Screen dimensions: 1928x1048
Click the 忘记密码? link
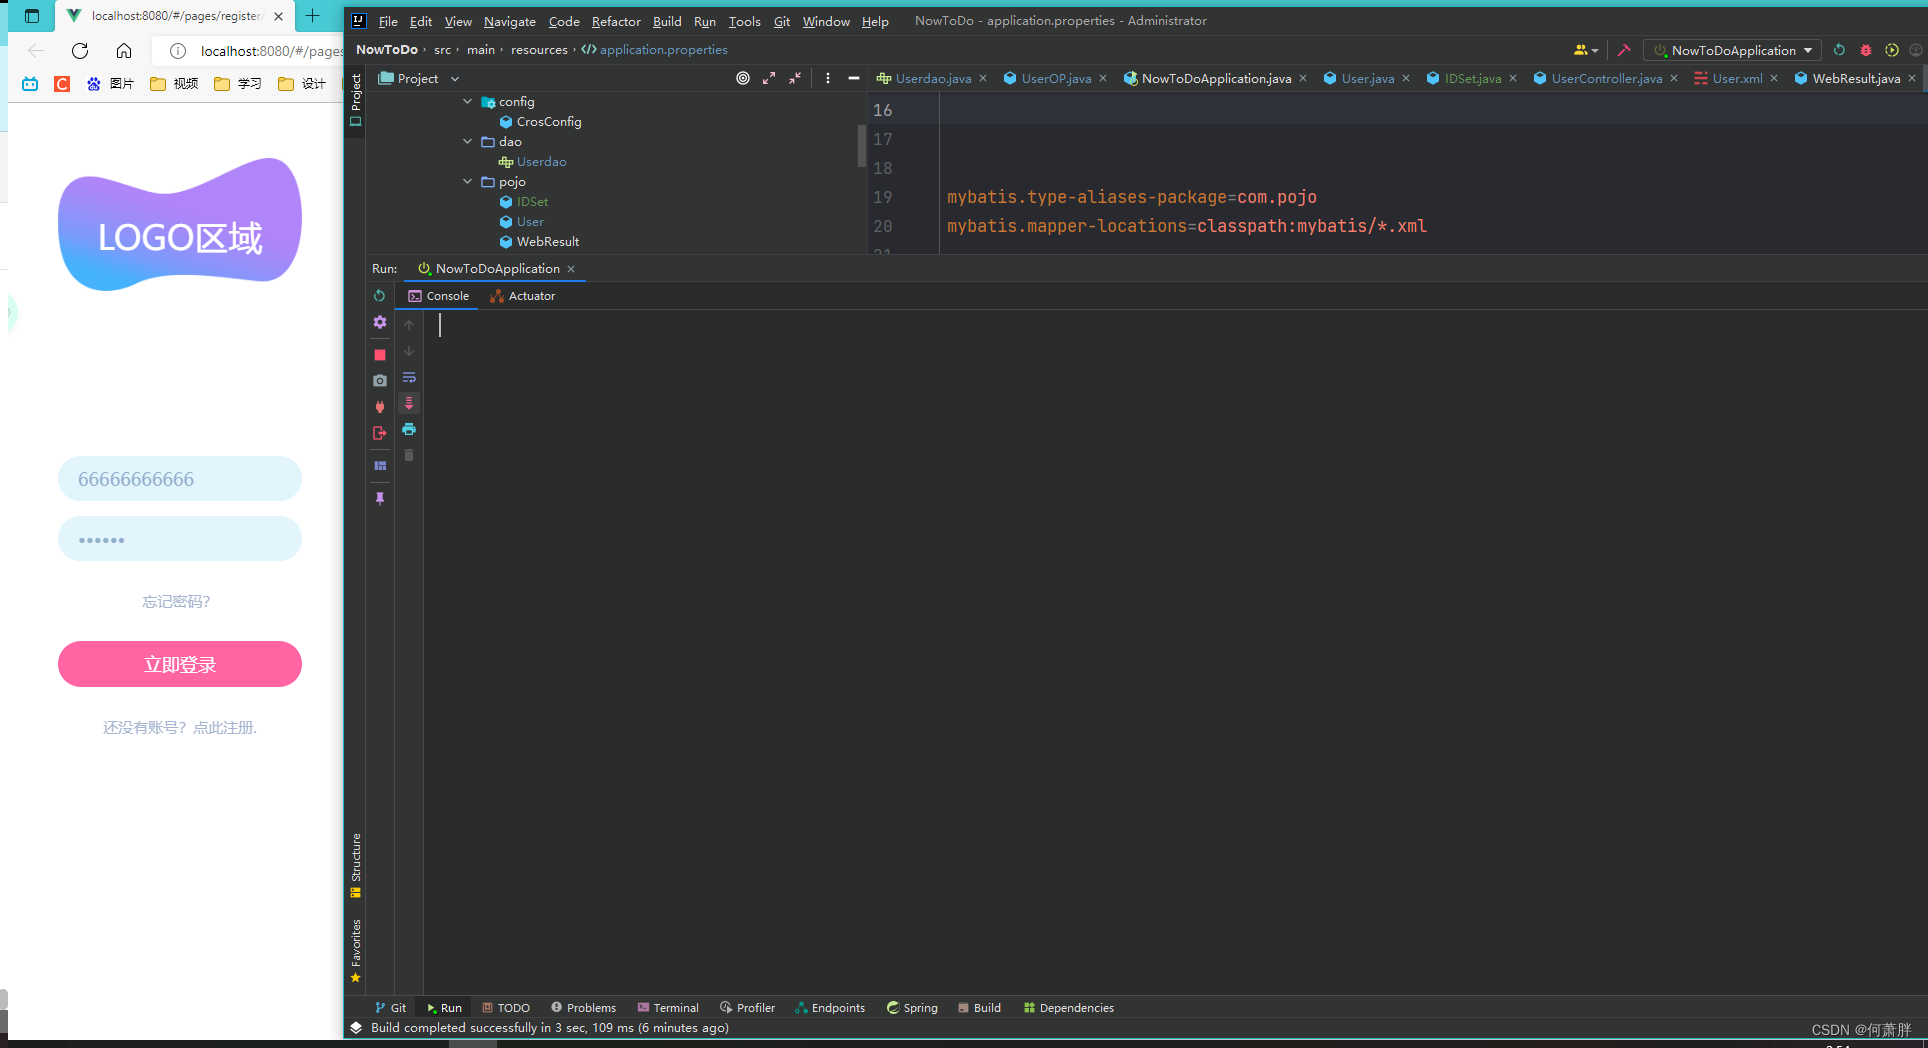click(x=176, y=601)
